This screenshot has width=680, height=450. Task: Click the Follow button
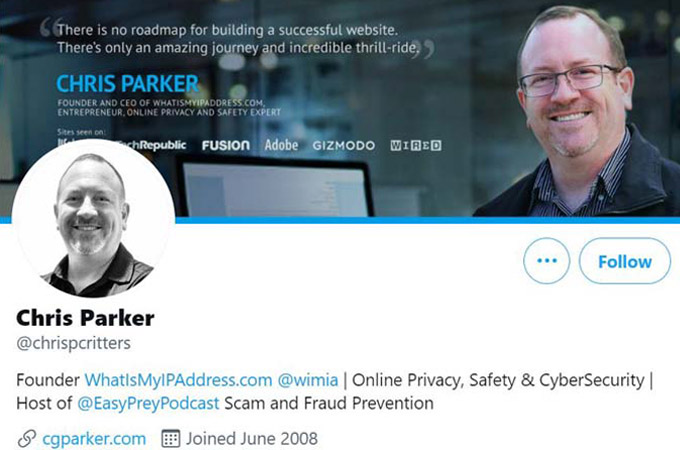pyautogui.click(x=624, y=261)
